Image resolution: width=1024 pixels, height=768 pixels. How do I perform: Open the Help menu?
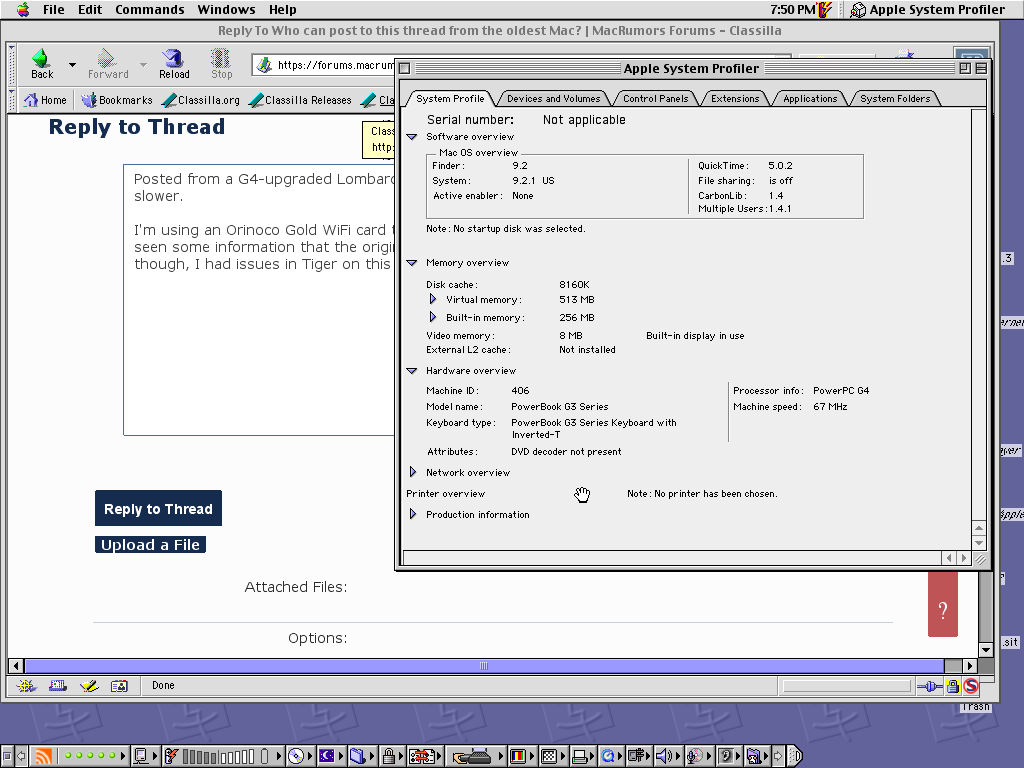point(283,10)
